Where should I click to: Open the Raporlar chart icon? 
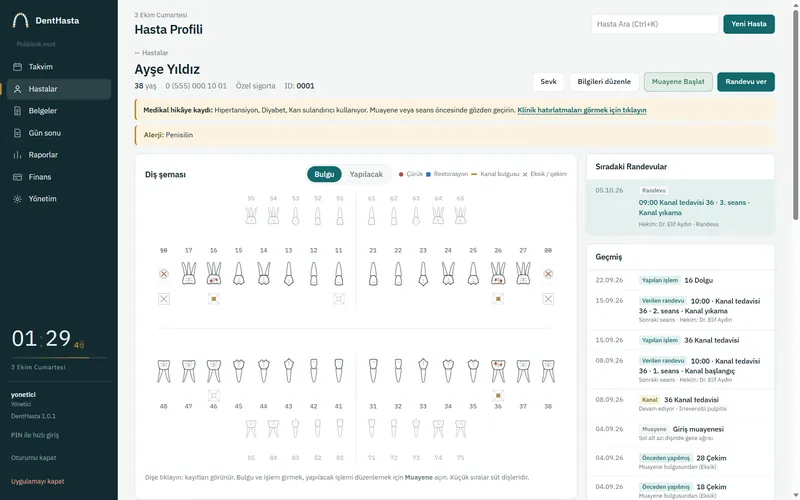point(17,155)
